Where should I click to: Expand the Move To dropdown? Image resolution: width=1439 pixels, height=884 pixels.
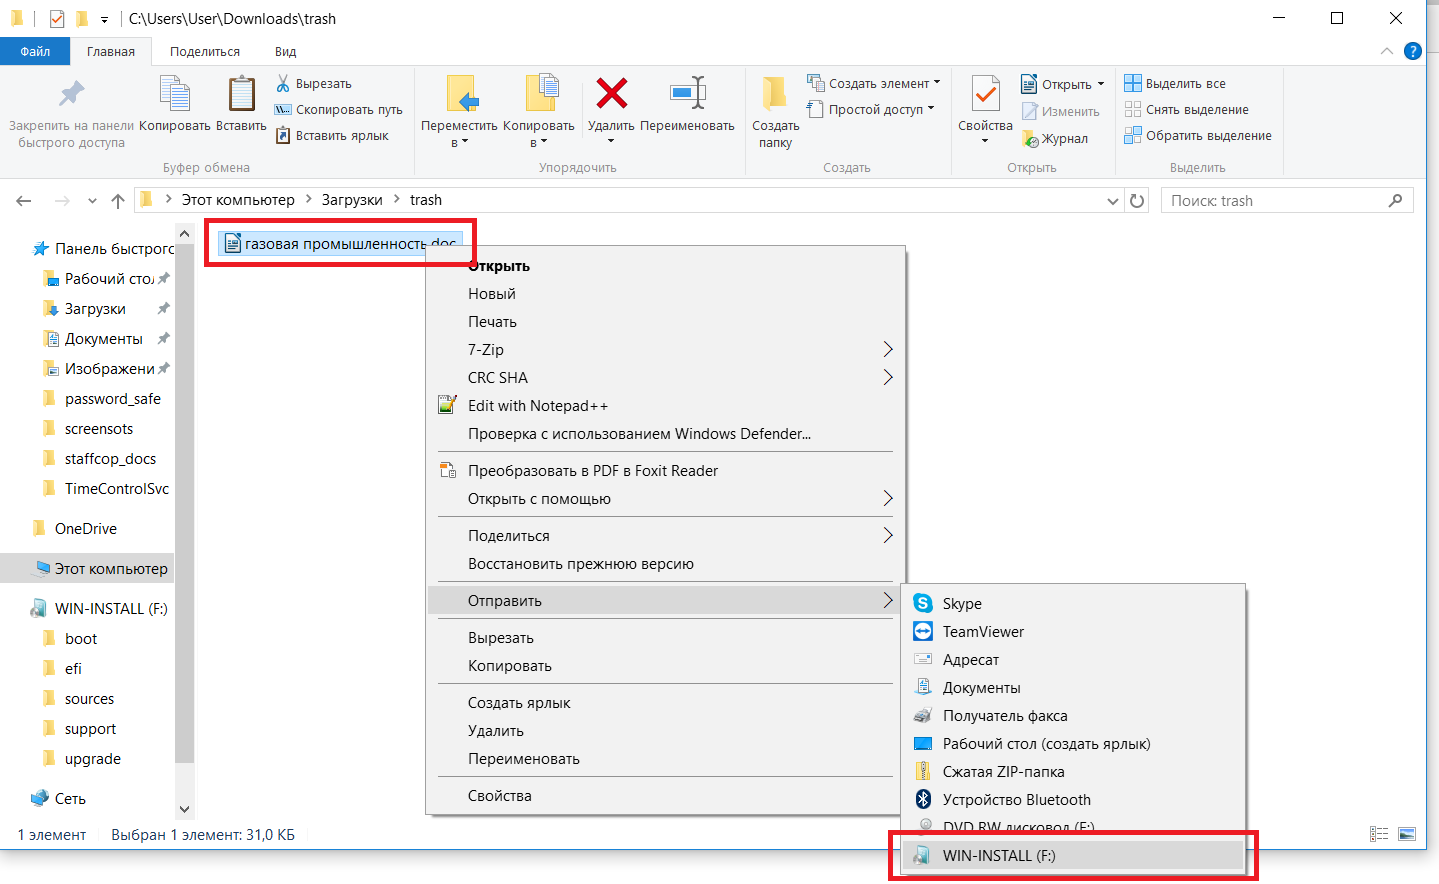459,142
